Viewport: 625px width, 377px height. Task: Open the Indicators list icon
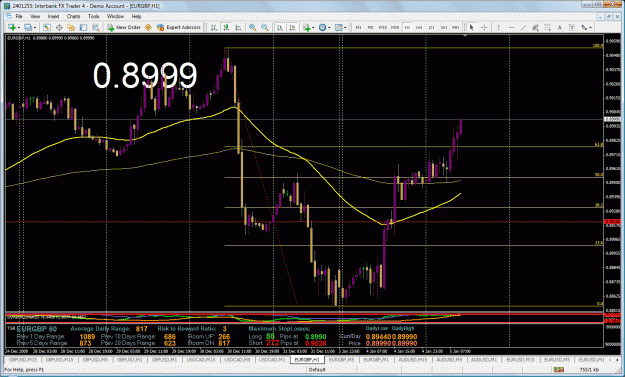306,27
